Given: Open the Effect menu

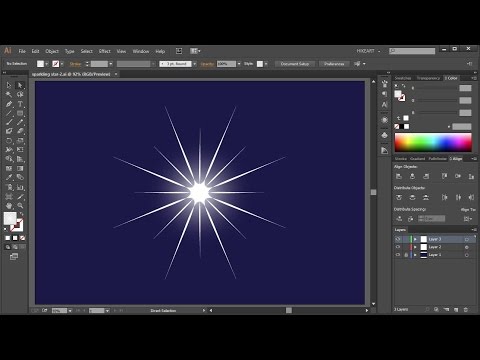Looking at the screenshot, I should coord(105,51).
